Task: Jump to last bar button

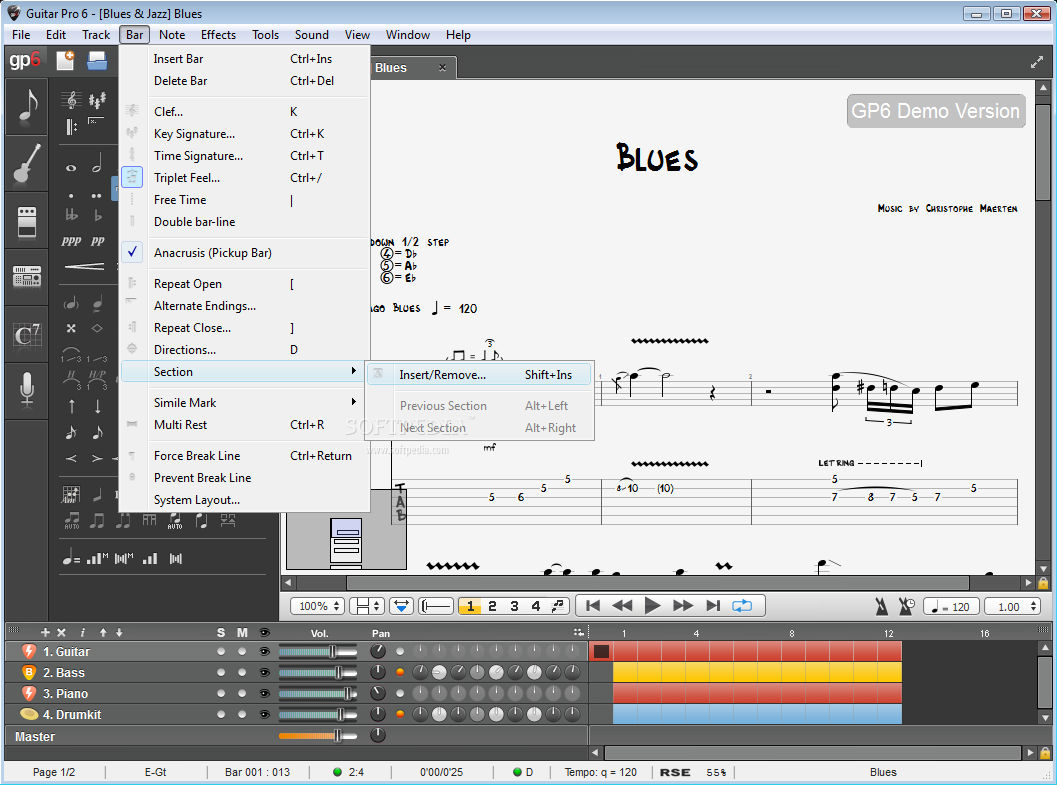Action: point(713,606)
